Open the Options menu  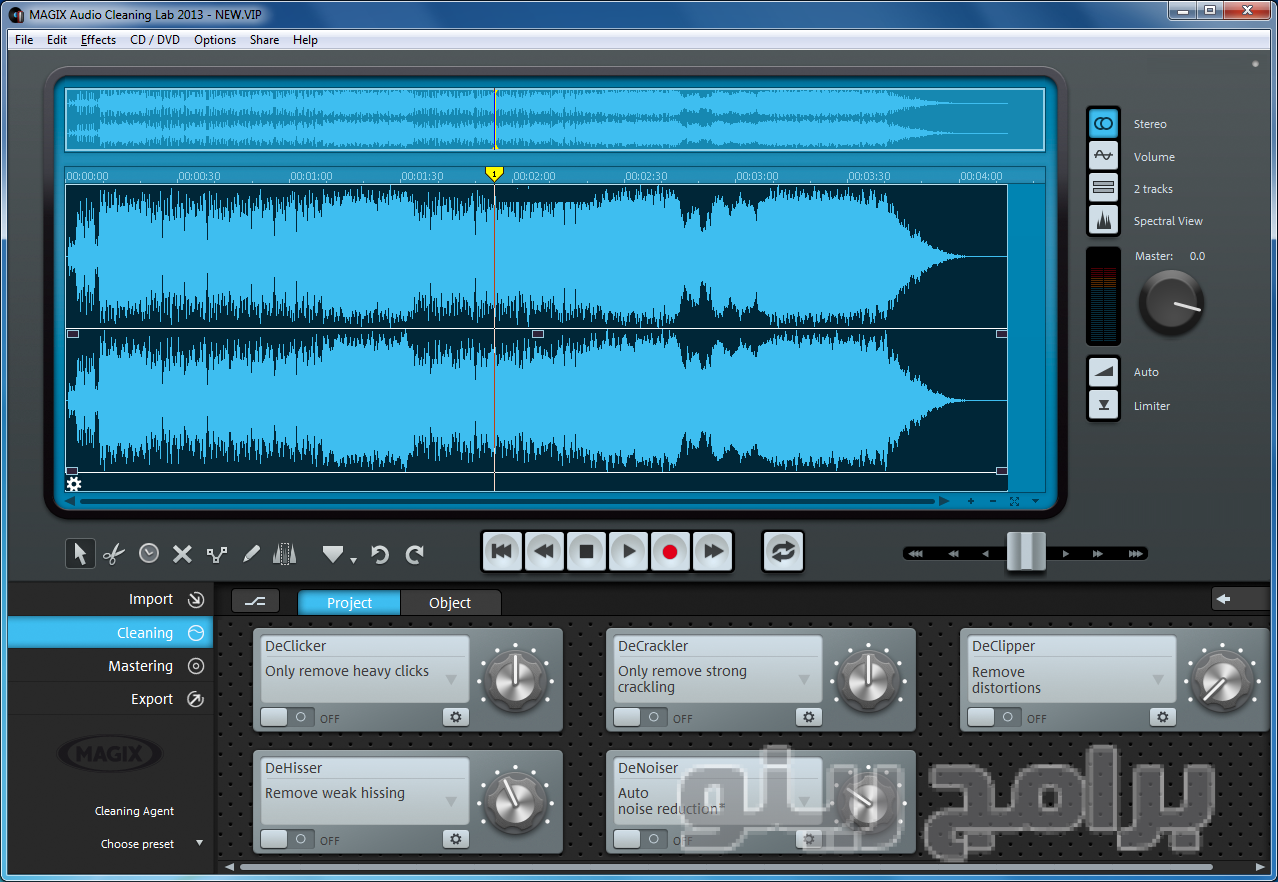click(x=215, y=40)
